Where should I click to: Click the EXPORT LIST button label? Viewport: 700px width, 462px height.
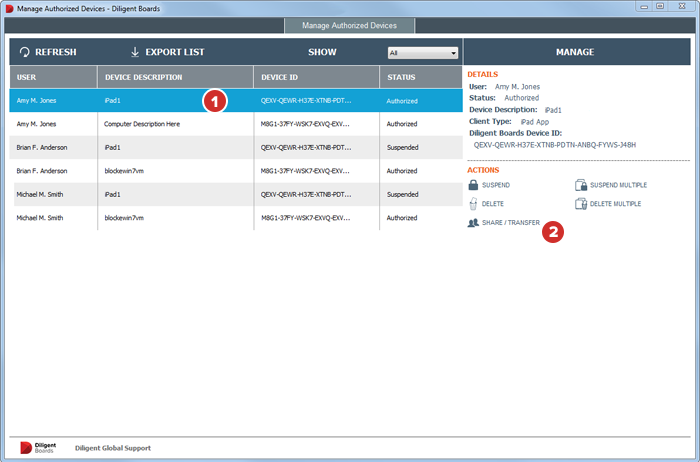point(175,52)
